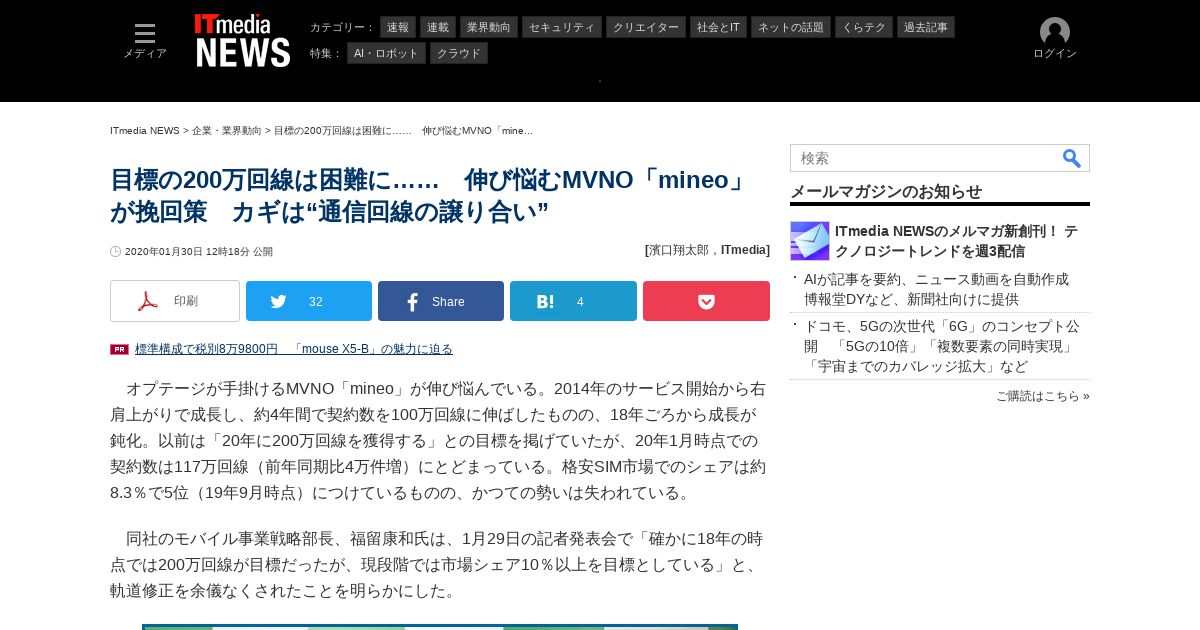Click the ログイン label text
This screenshot has height=630, width=1200.
coord(1055,54)
